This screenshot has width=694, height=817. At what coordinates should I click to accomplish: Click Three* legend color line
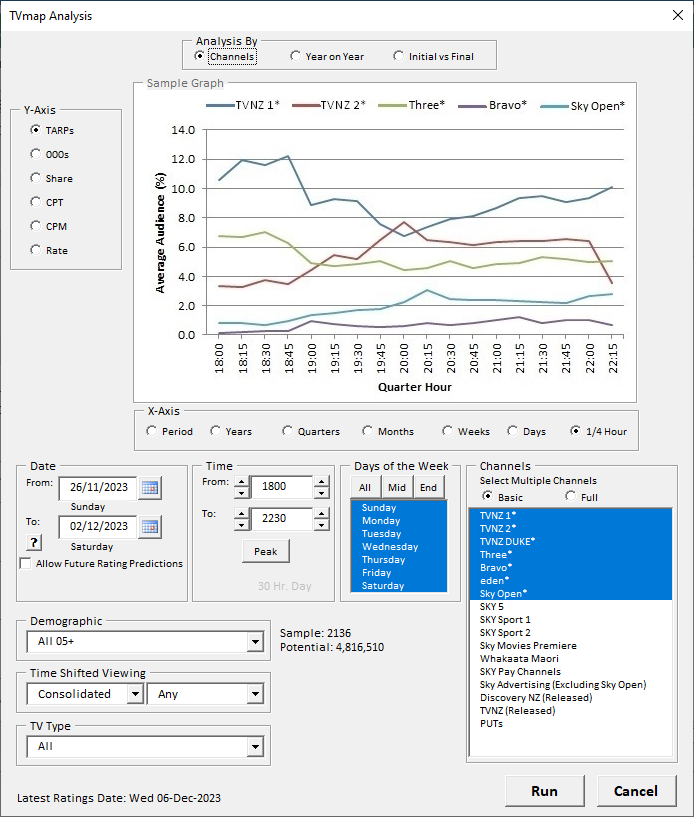click(392, 105)
